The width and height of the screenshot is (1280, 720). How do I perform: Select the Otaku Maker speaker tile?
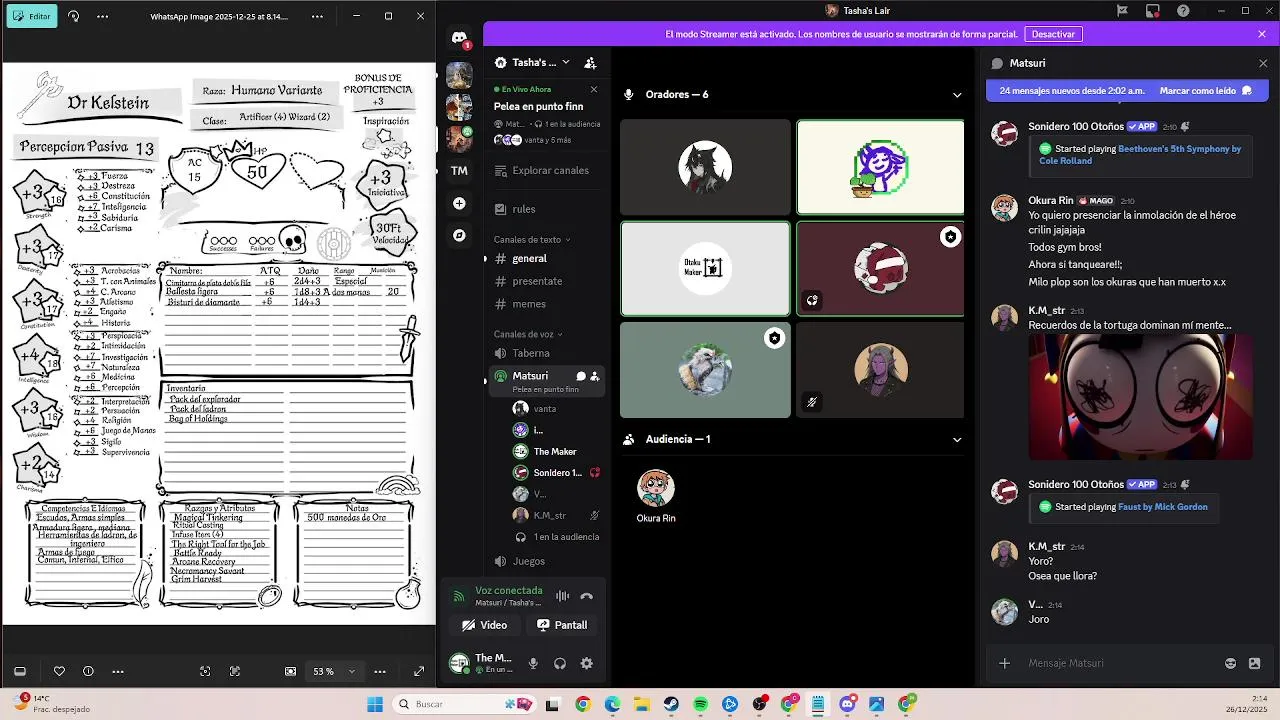click(x=705, y=268)
